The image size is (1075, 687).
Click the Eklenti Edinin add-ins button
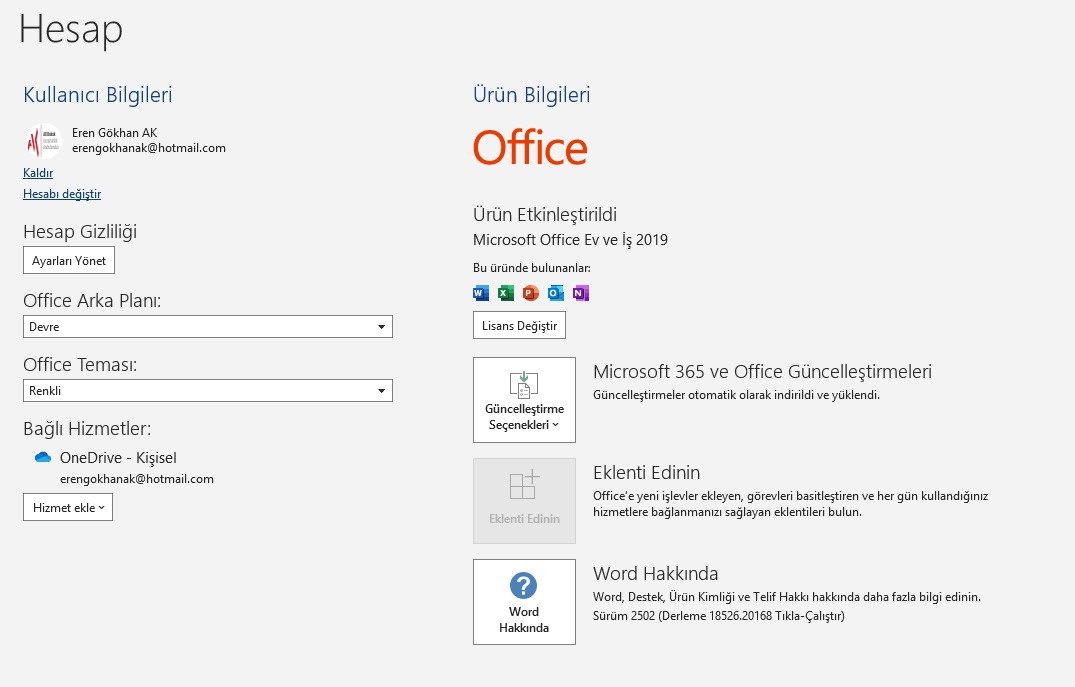[x=524, y=501]
